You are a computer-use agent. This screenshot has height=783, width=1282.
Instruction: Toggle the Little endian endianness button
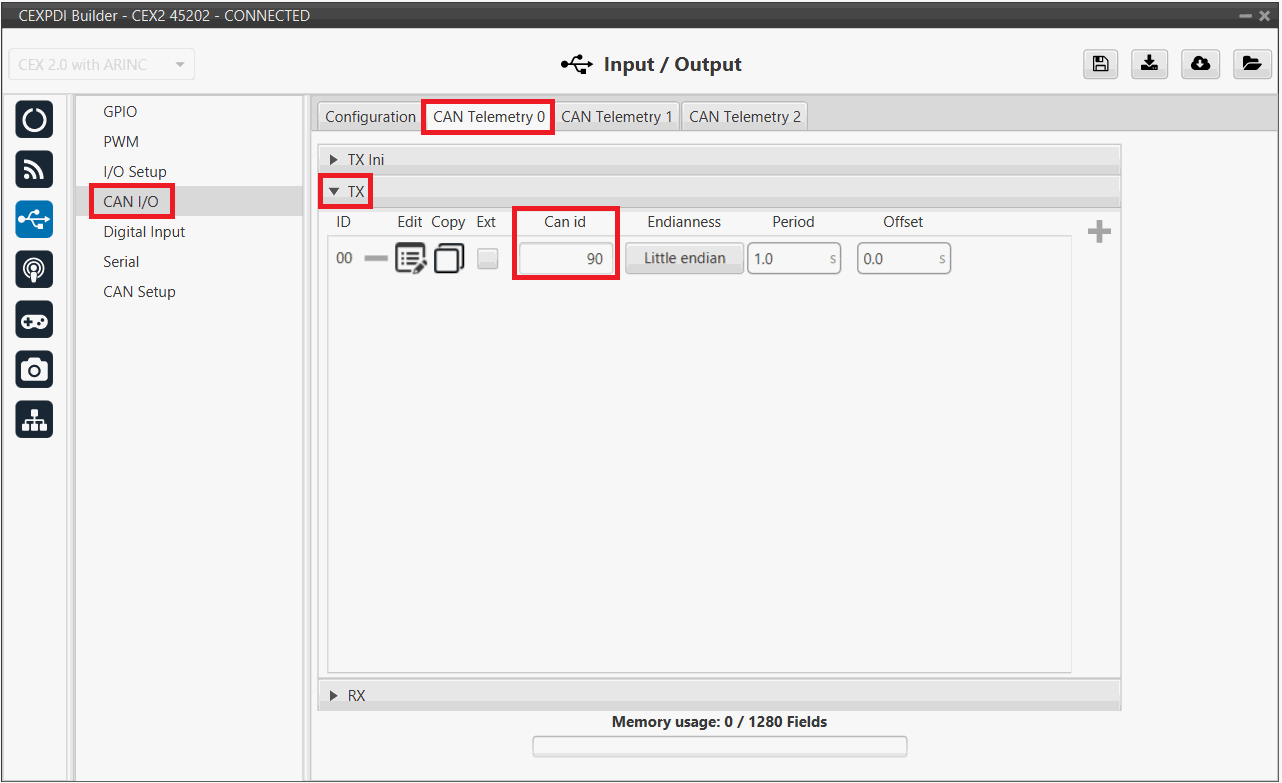[x=684, y=258]
